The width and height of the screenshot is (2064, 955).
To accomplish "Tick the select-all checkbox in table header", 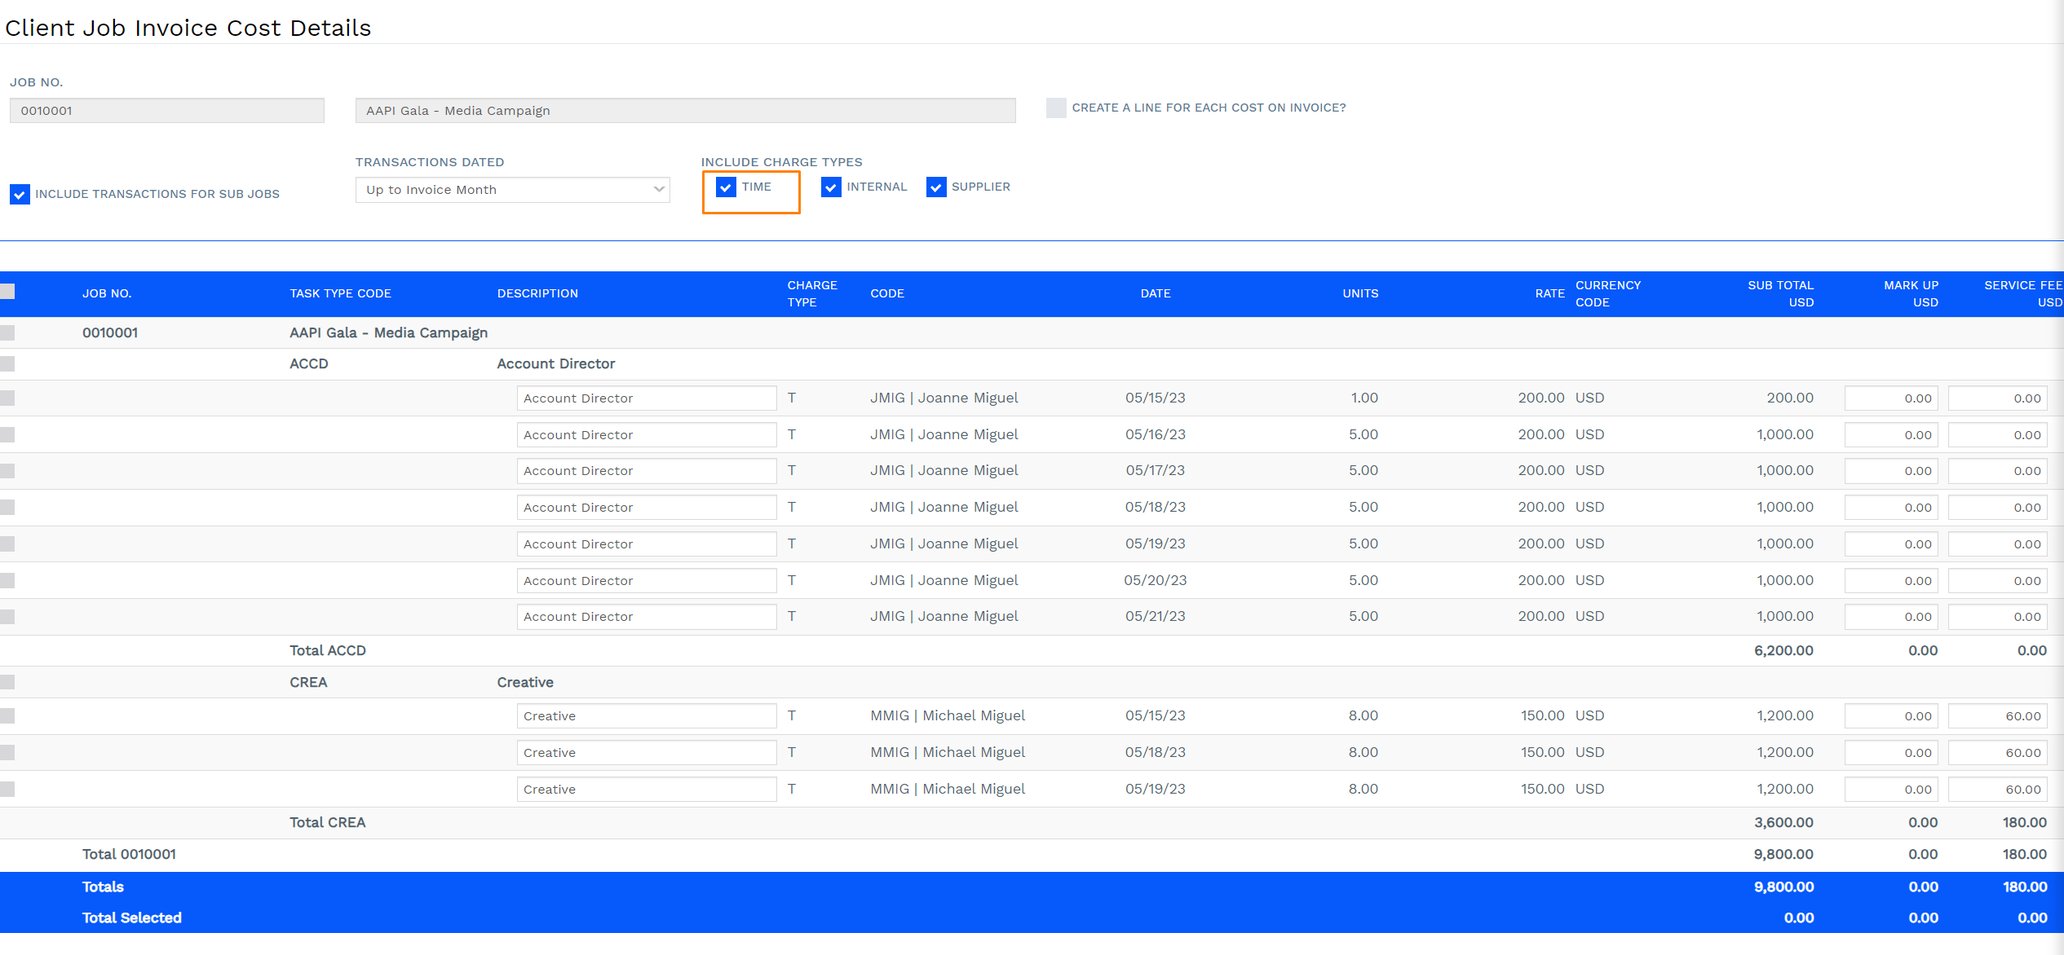I will tap(7, 291).
